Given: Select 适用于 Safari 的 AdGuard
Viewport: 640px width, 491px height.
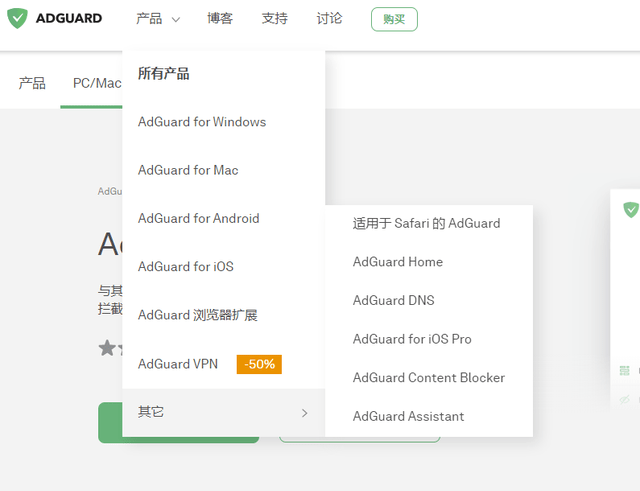Looking at the screenshot, I should (x=427, y=223).
